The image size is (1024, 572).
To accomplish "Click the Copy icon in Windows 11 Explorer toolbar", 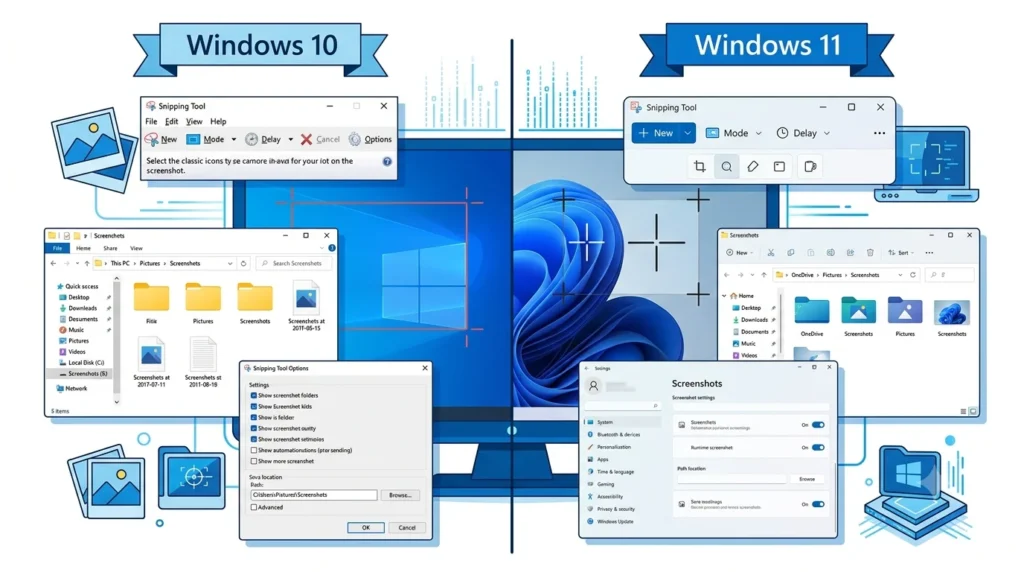I will point(790,253).
